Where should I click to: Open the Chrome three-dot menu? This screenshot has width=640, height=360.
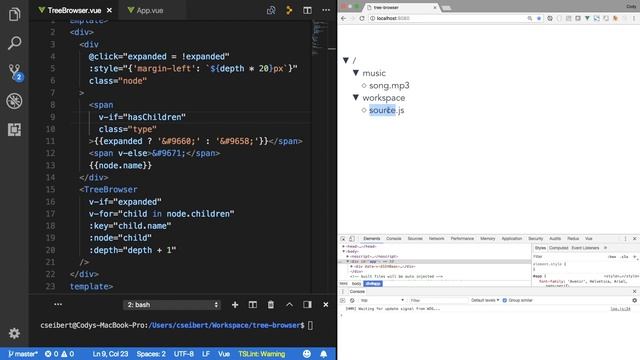coord(634,18)
